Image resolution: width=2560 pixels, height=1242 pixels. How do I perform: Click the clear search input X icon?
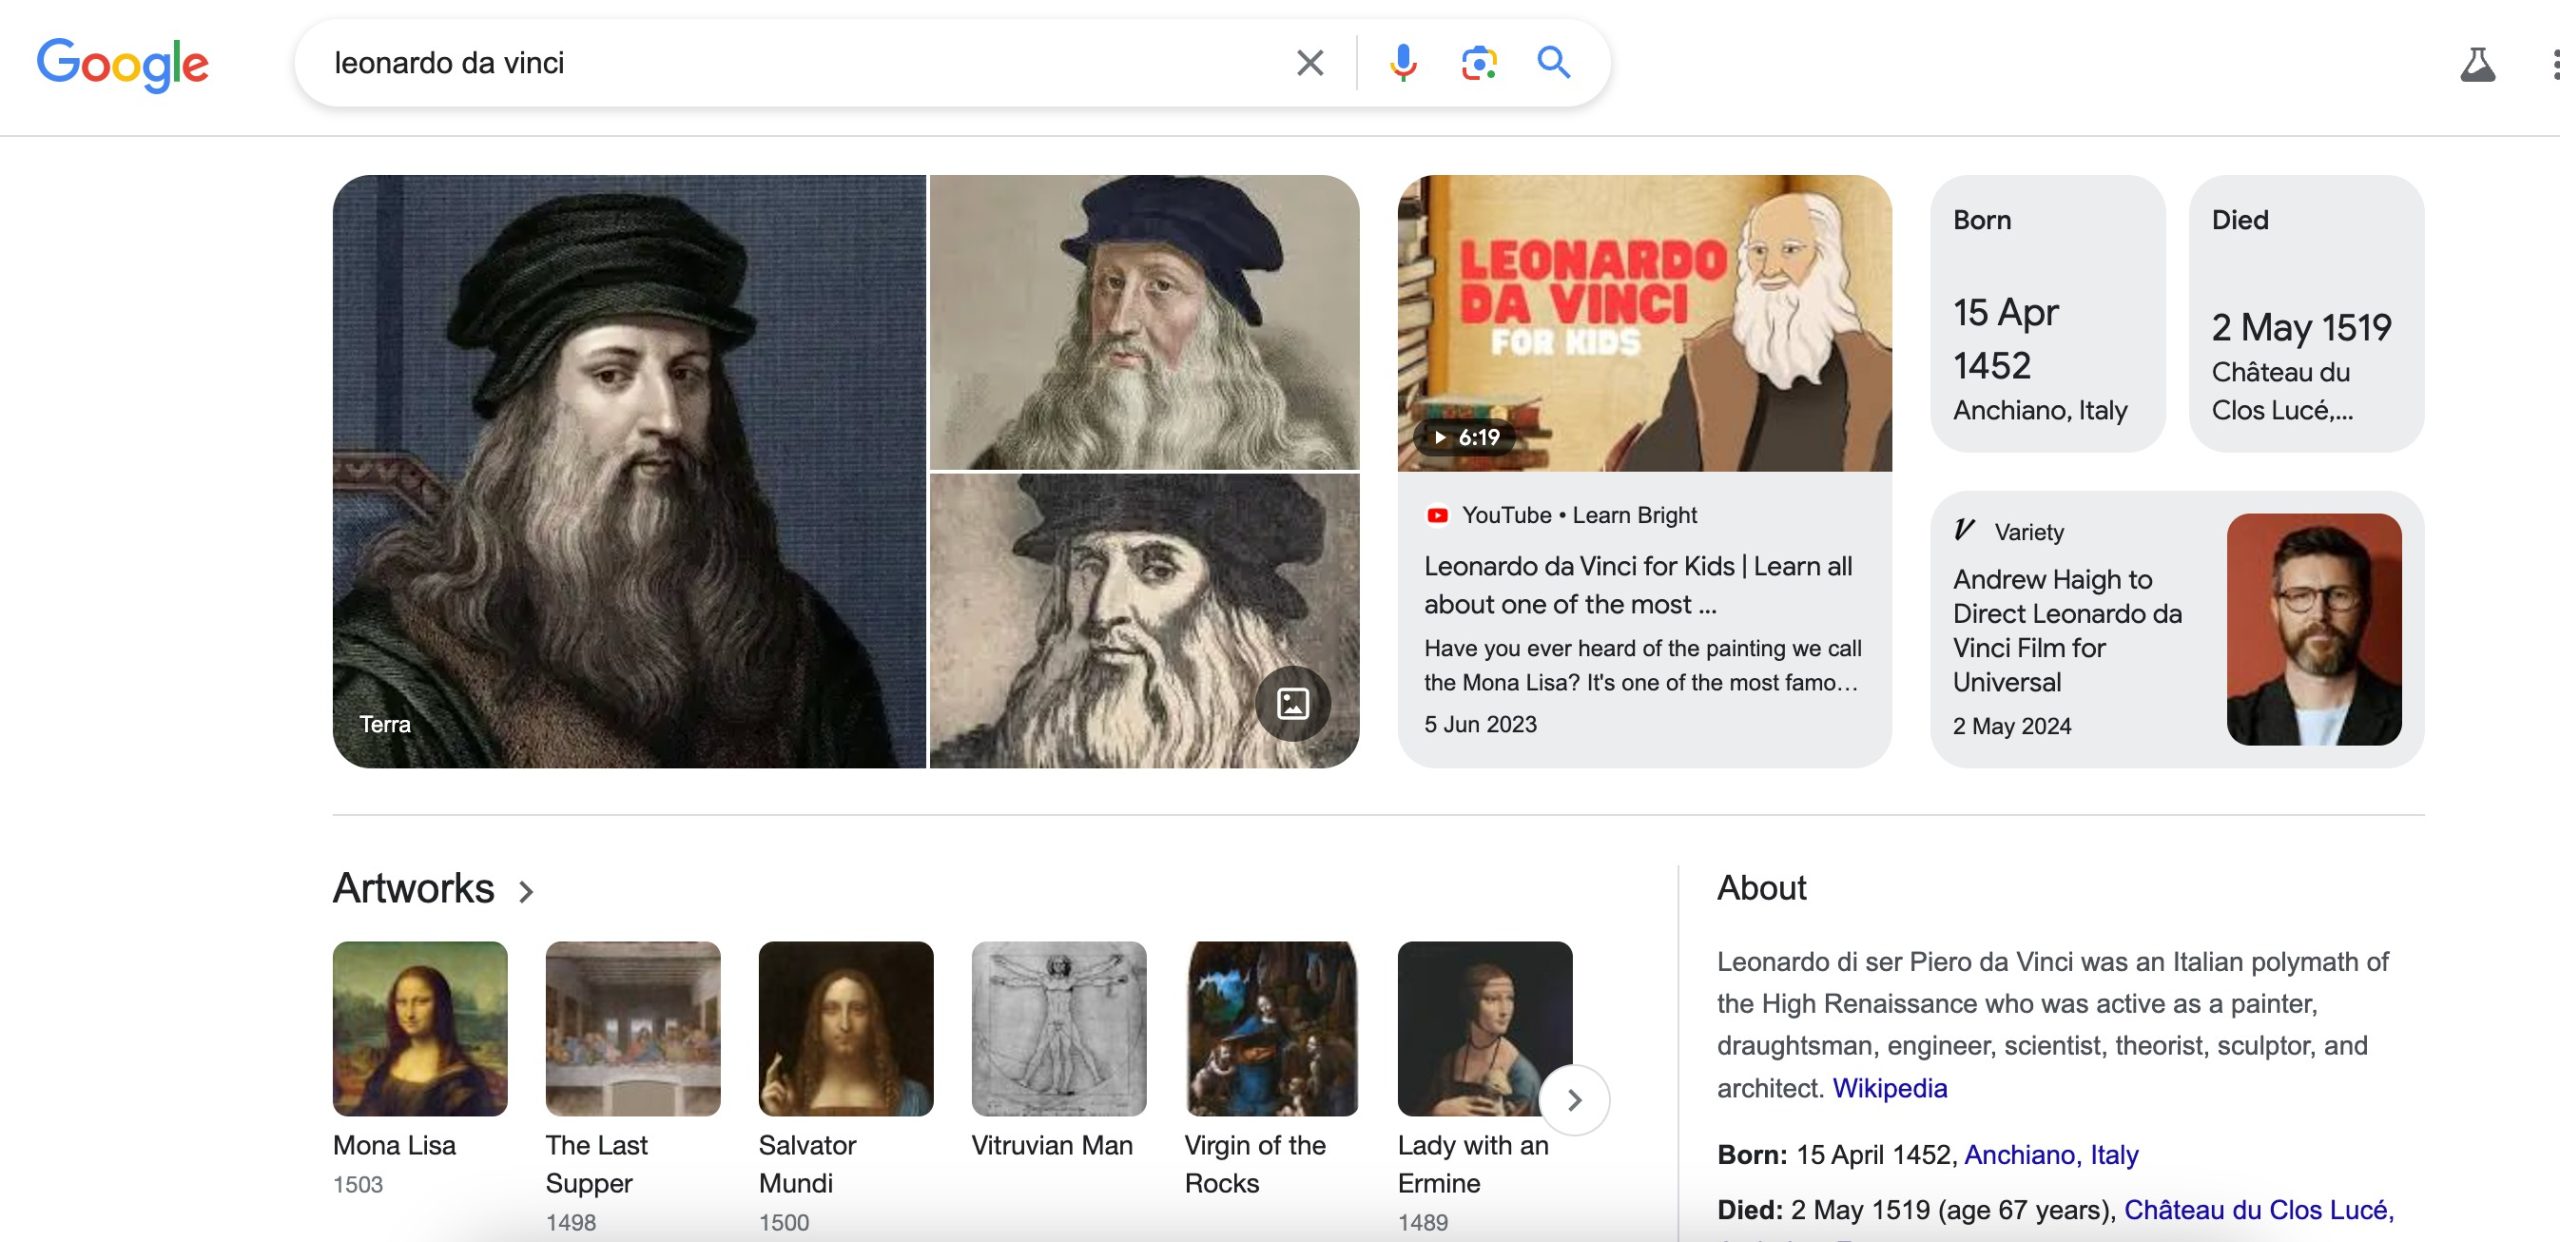(x=1306, y=64)
